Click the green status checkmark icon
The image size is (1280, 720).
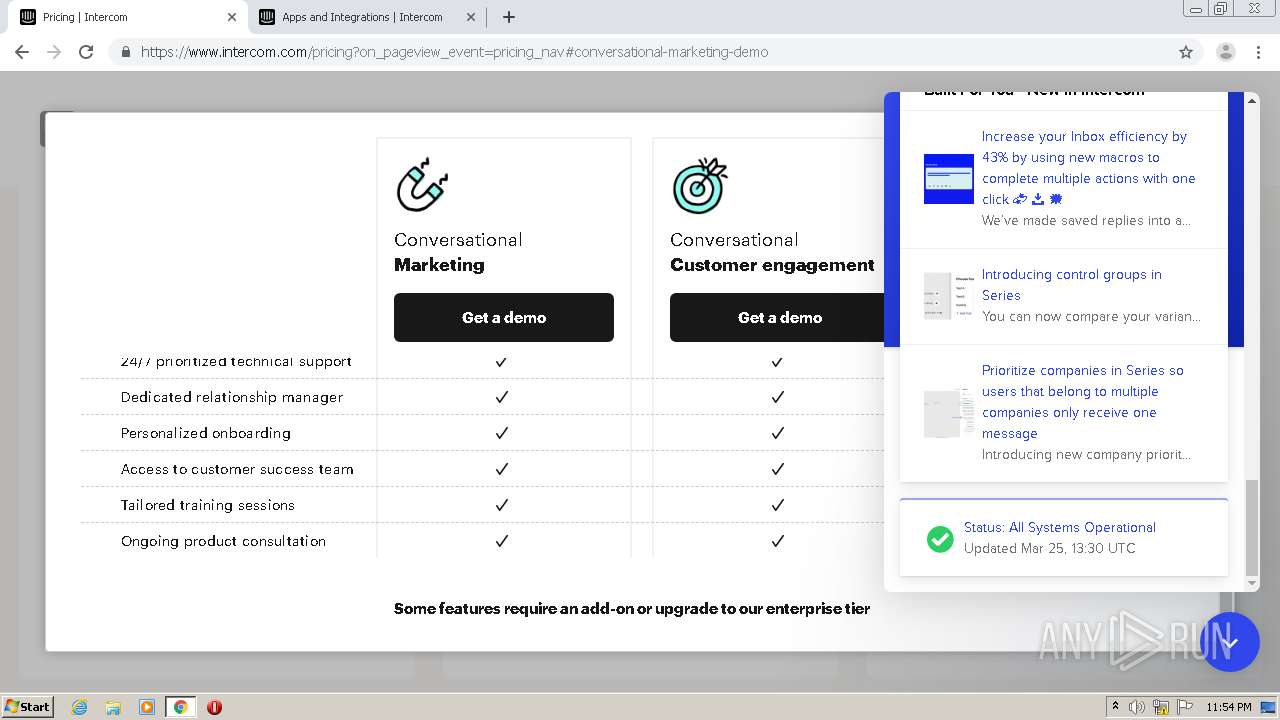940,539
